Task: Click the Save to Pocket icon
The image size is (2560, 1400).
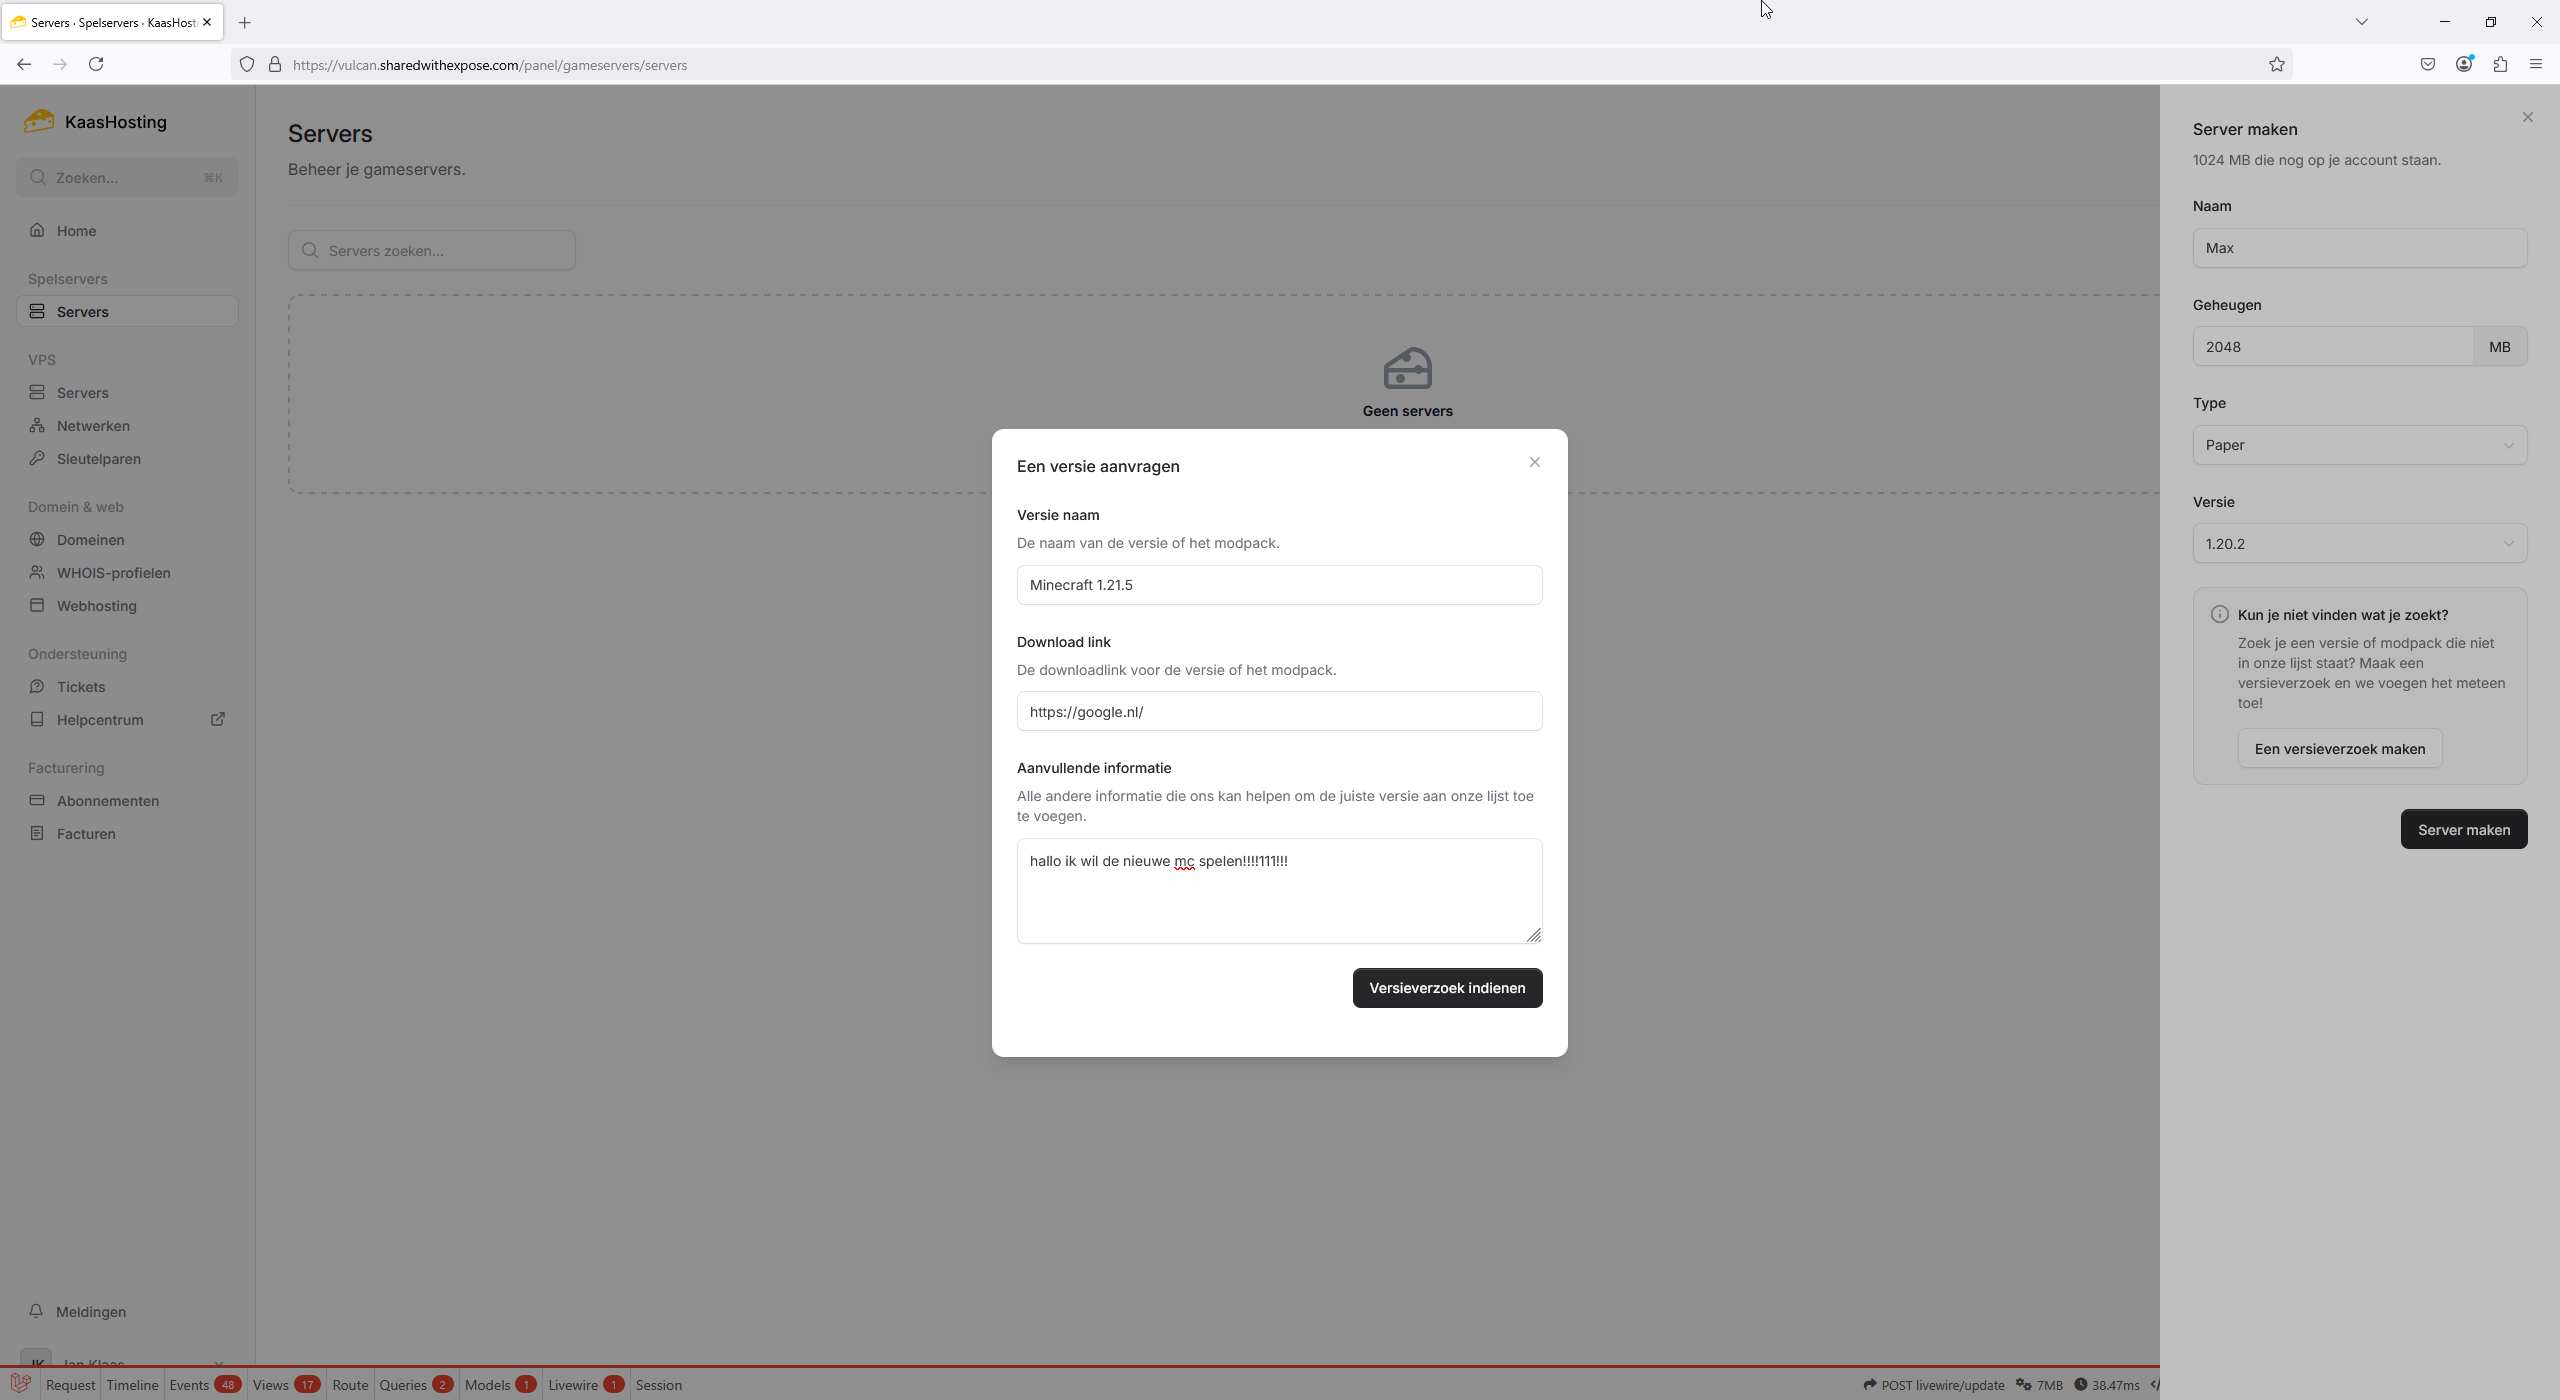Action: [x=2427, y=65]
